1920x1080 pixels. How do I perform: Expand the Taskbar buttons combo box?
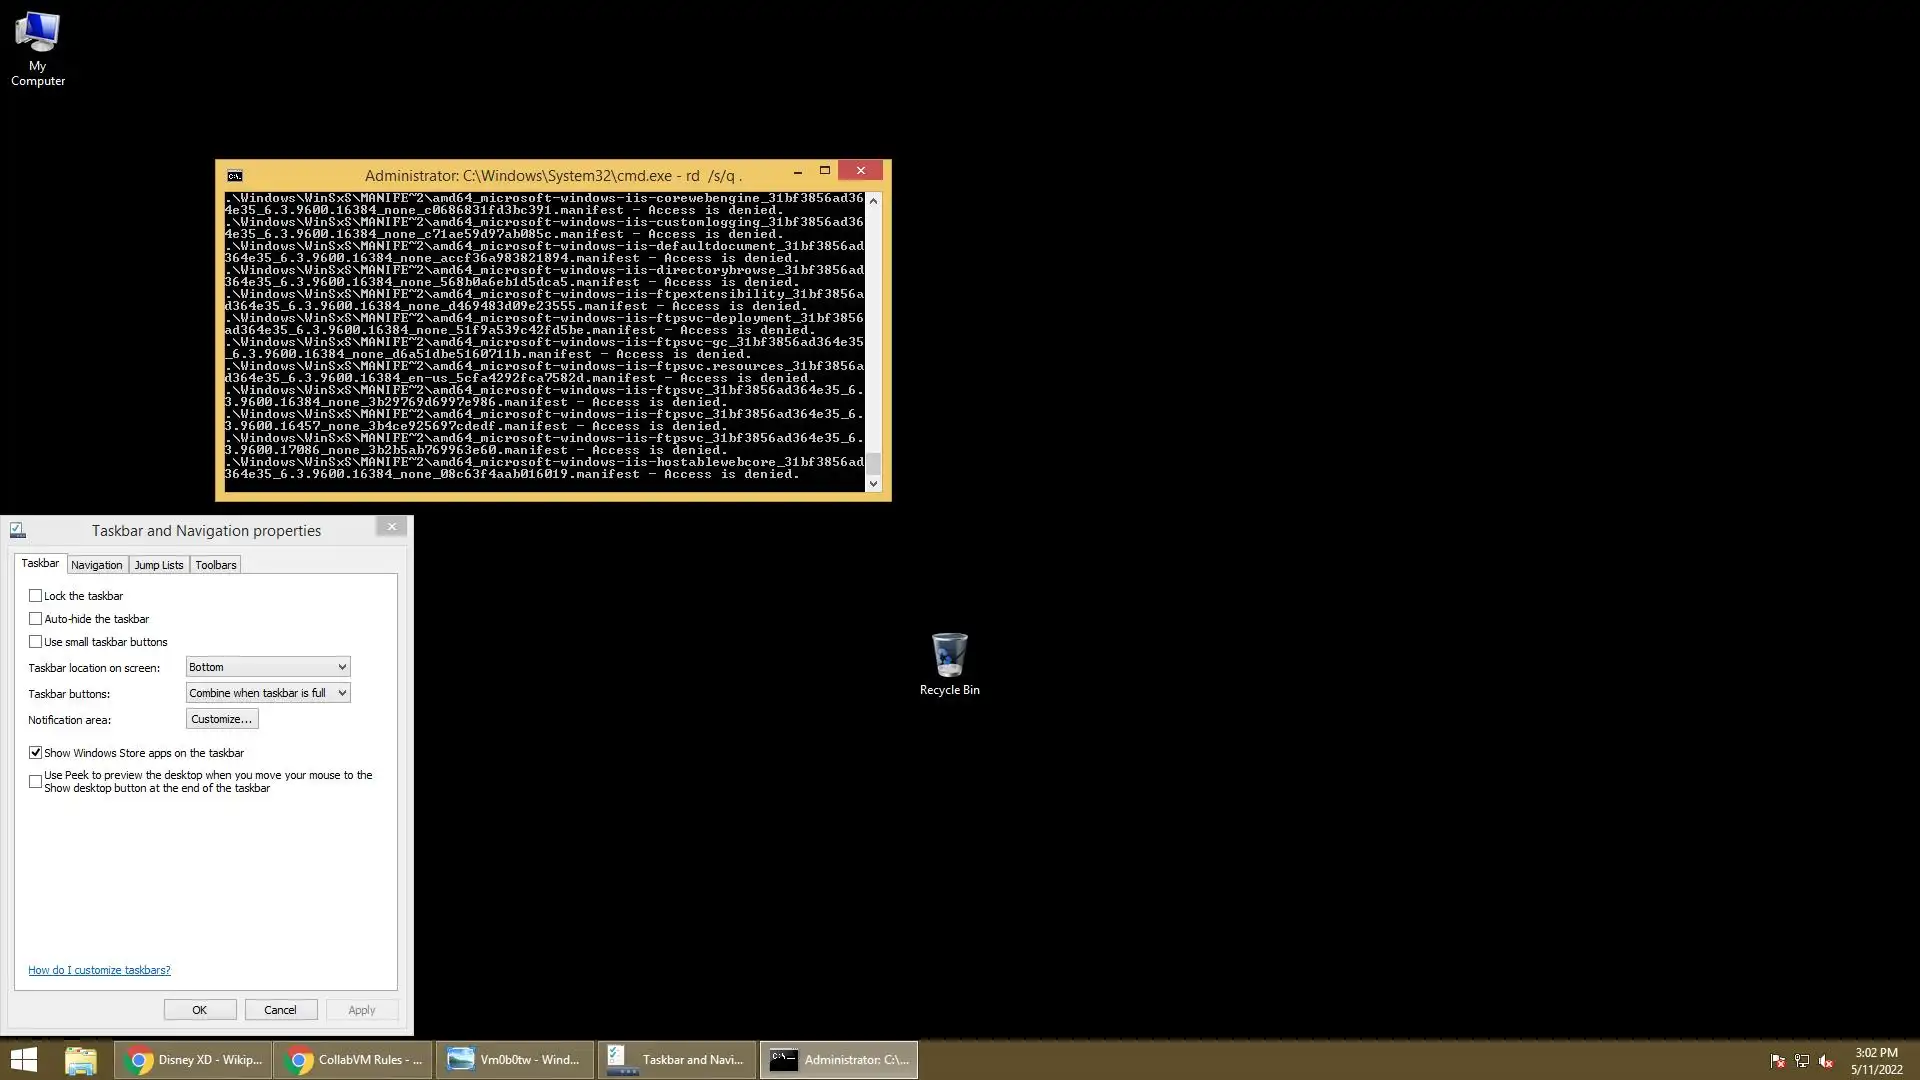[x=268, y=693]
